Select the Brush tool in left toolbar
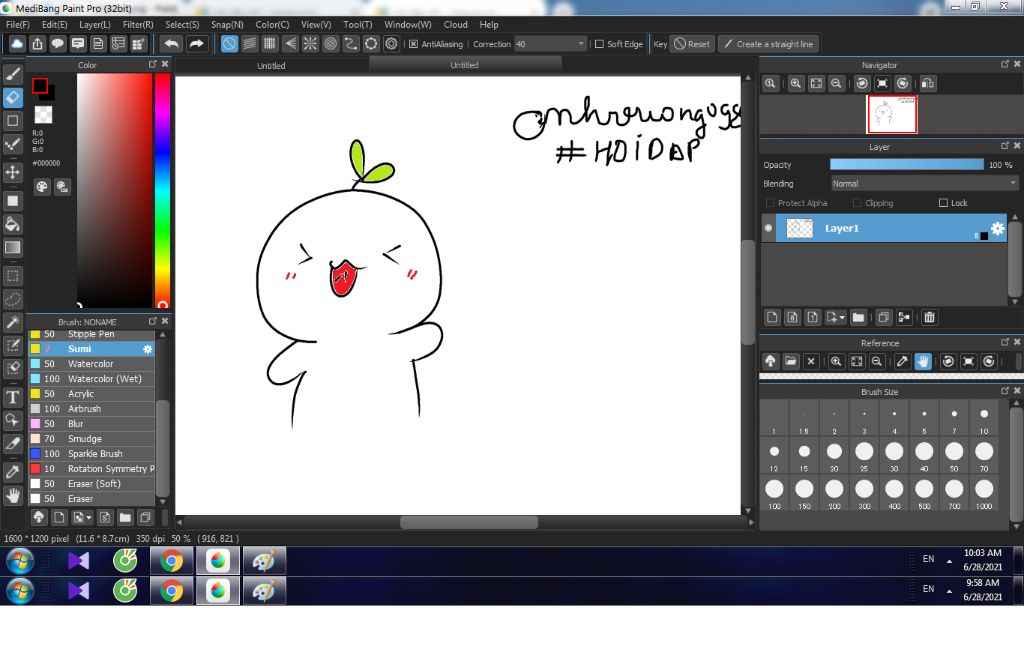The width and height of the screenshot is (1024, 661). [12, 74]
